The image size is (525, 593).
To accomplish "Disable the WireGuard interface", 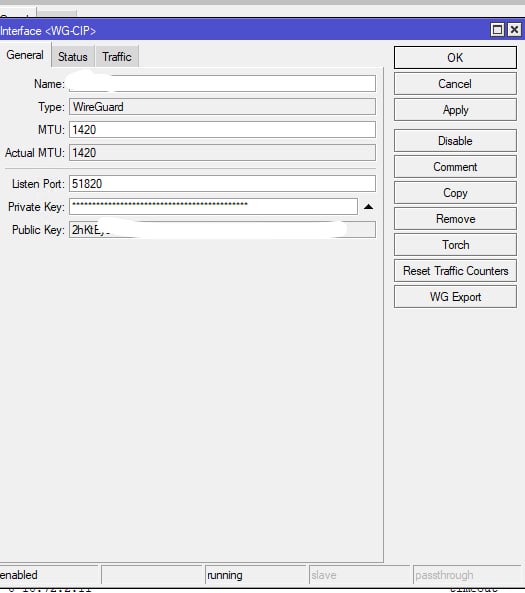I will (455, 141).
